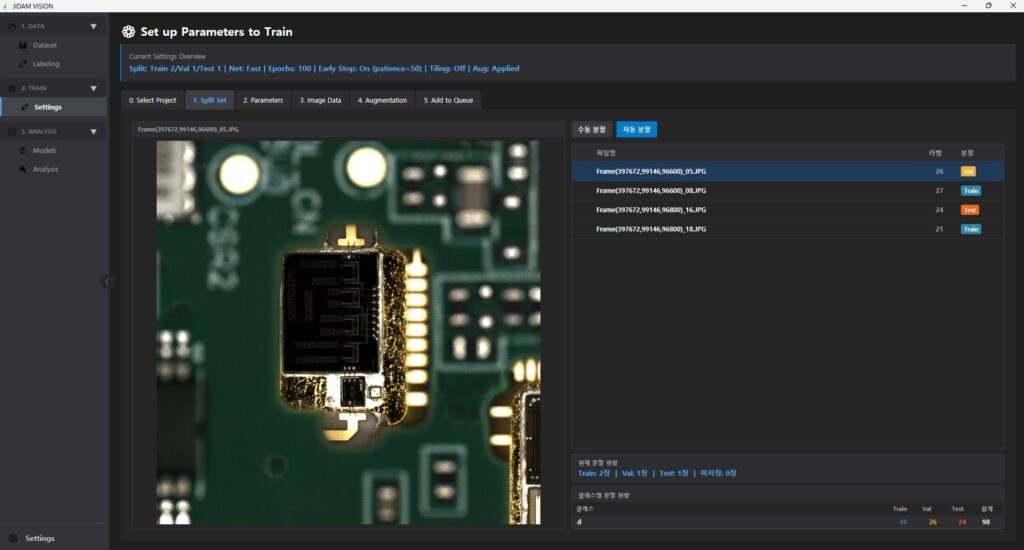This screenshot has width=1024, height=550.
Task: Click the Train Settings wrench icon
Action: 24,107
